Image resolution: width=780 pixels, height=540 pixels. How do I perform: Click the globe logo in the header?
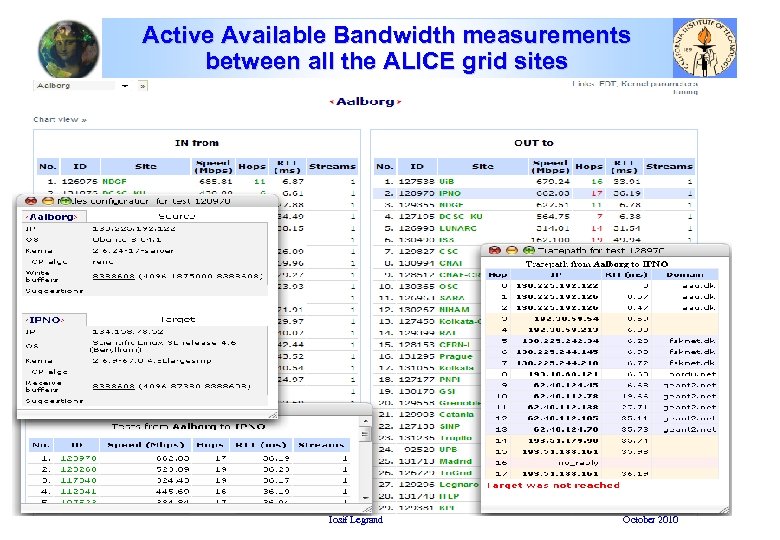click(x=68, y=49)
